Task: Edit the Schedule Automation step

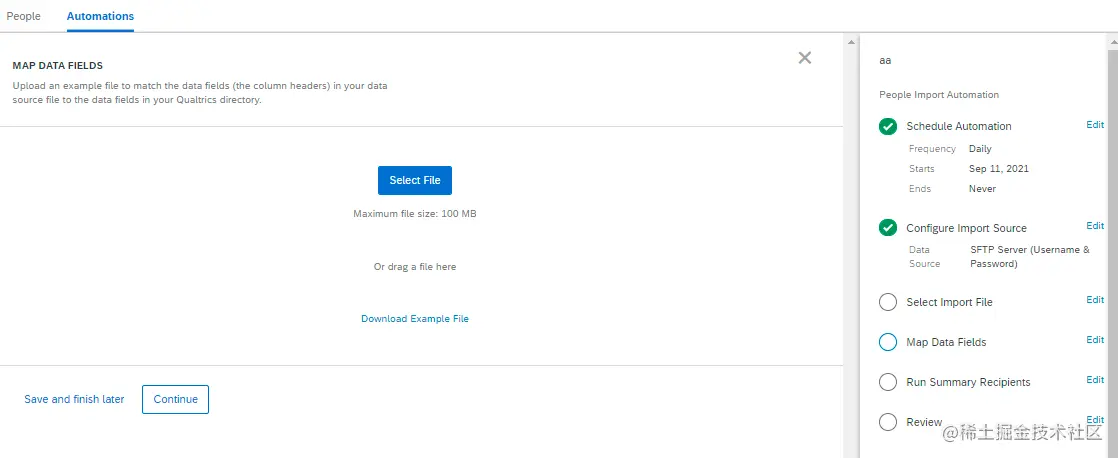Action: point(1095,124)
